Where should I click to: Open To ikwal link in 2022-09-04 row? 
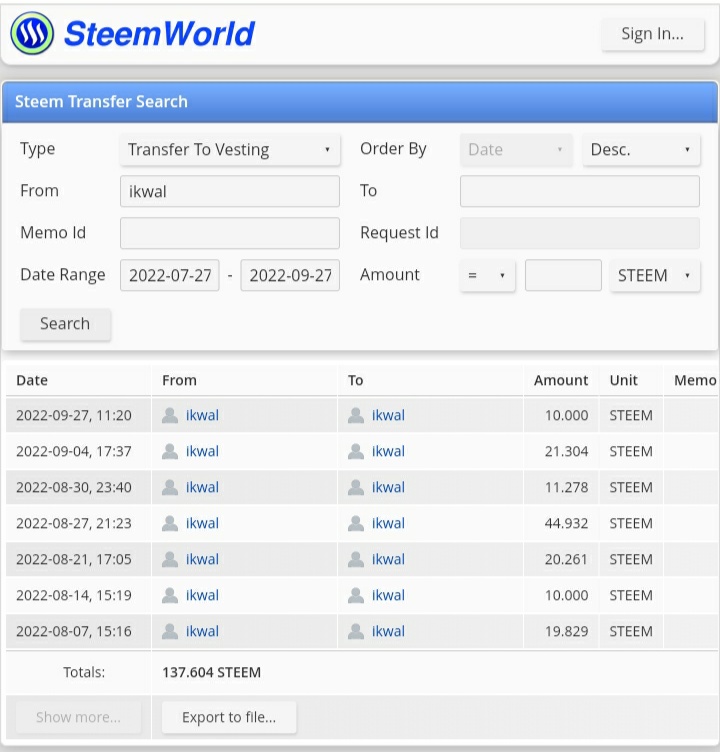tap(389, 451)
